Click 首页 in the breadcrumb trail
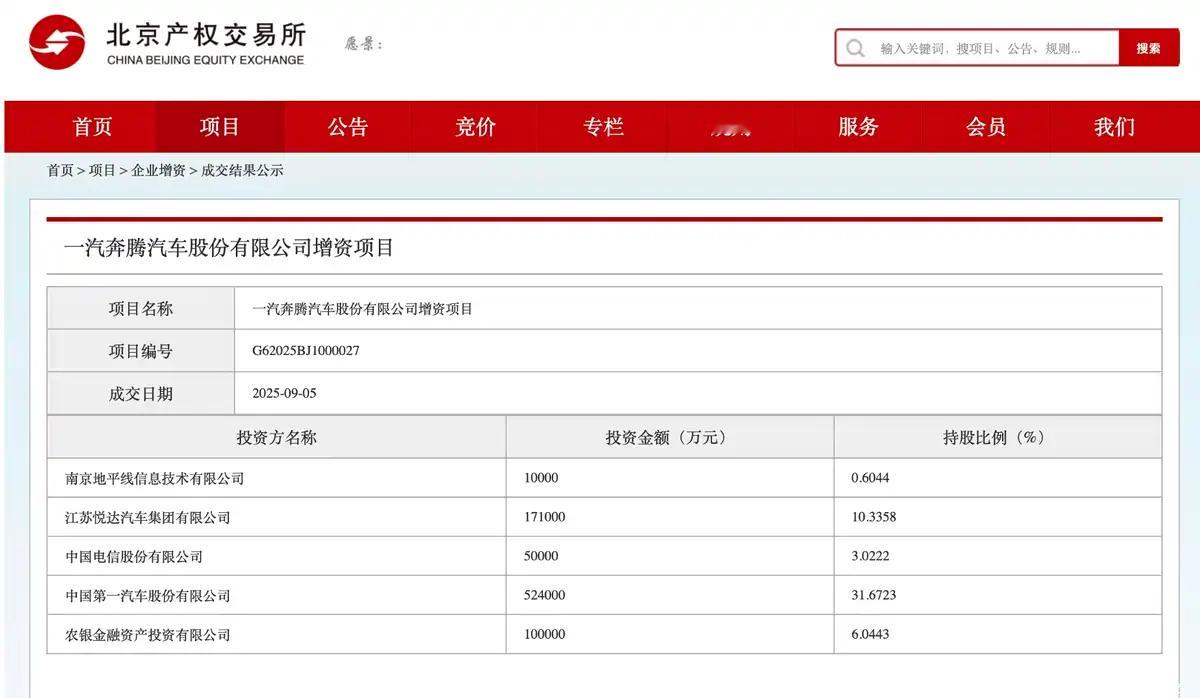Screen dimensions: 1200x698 pyautogui.click(x=60, y=171)
